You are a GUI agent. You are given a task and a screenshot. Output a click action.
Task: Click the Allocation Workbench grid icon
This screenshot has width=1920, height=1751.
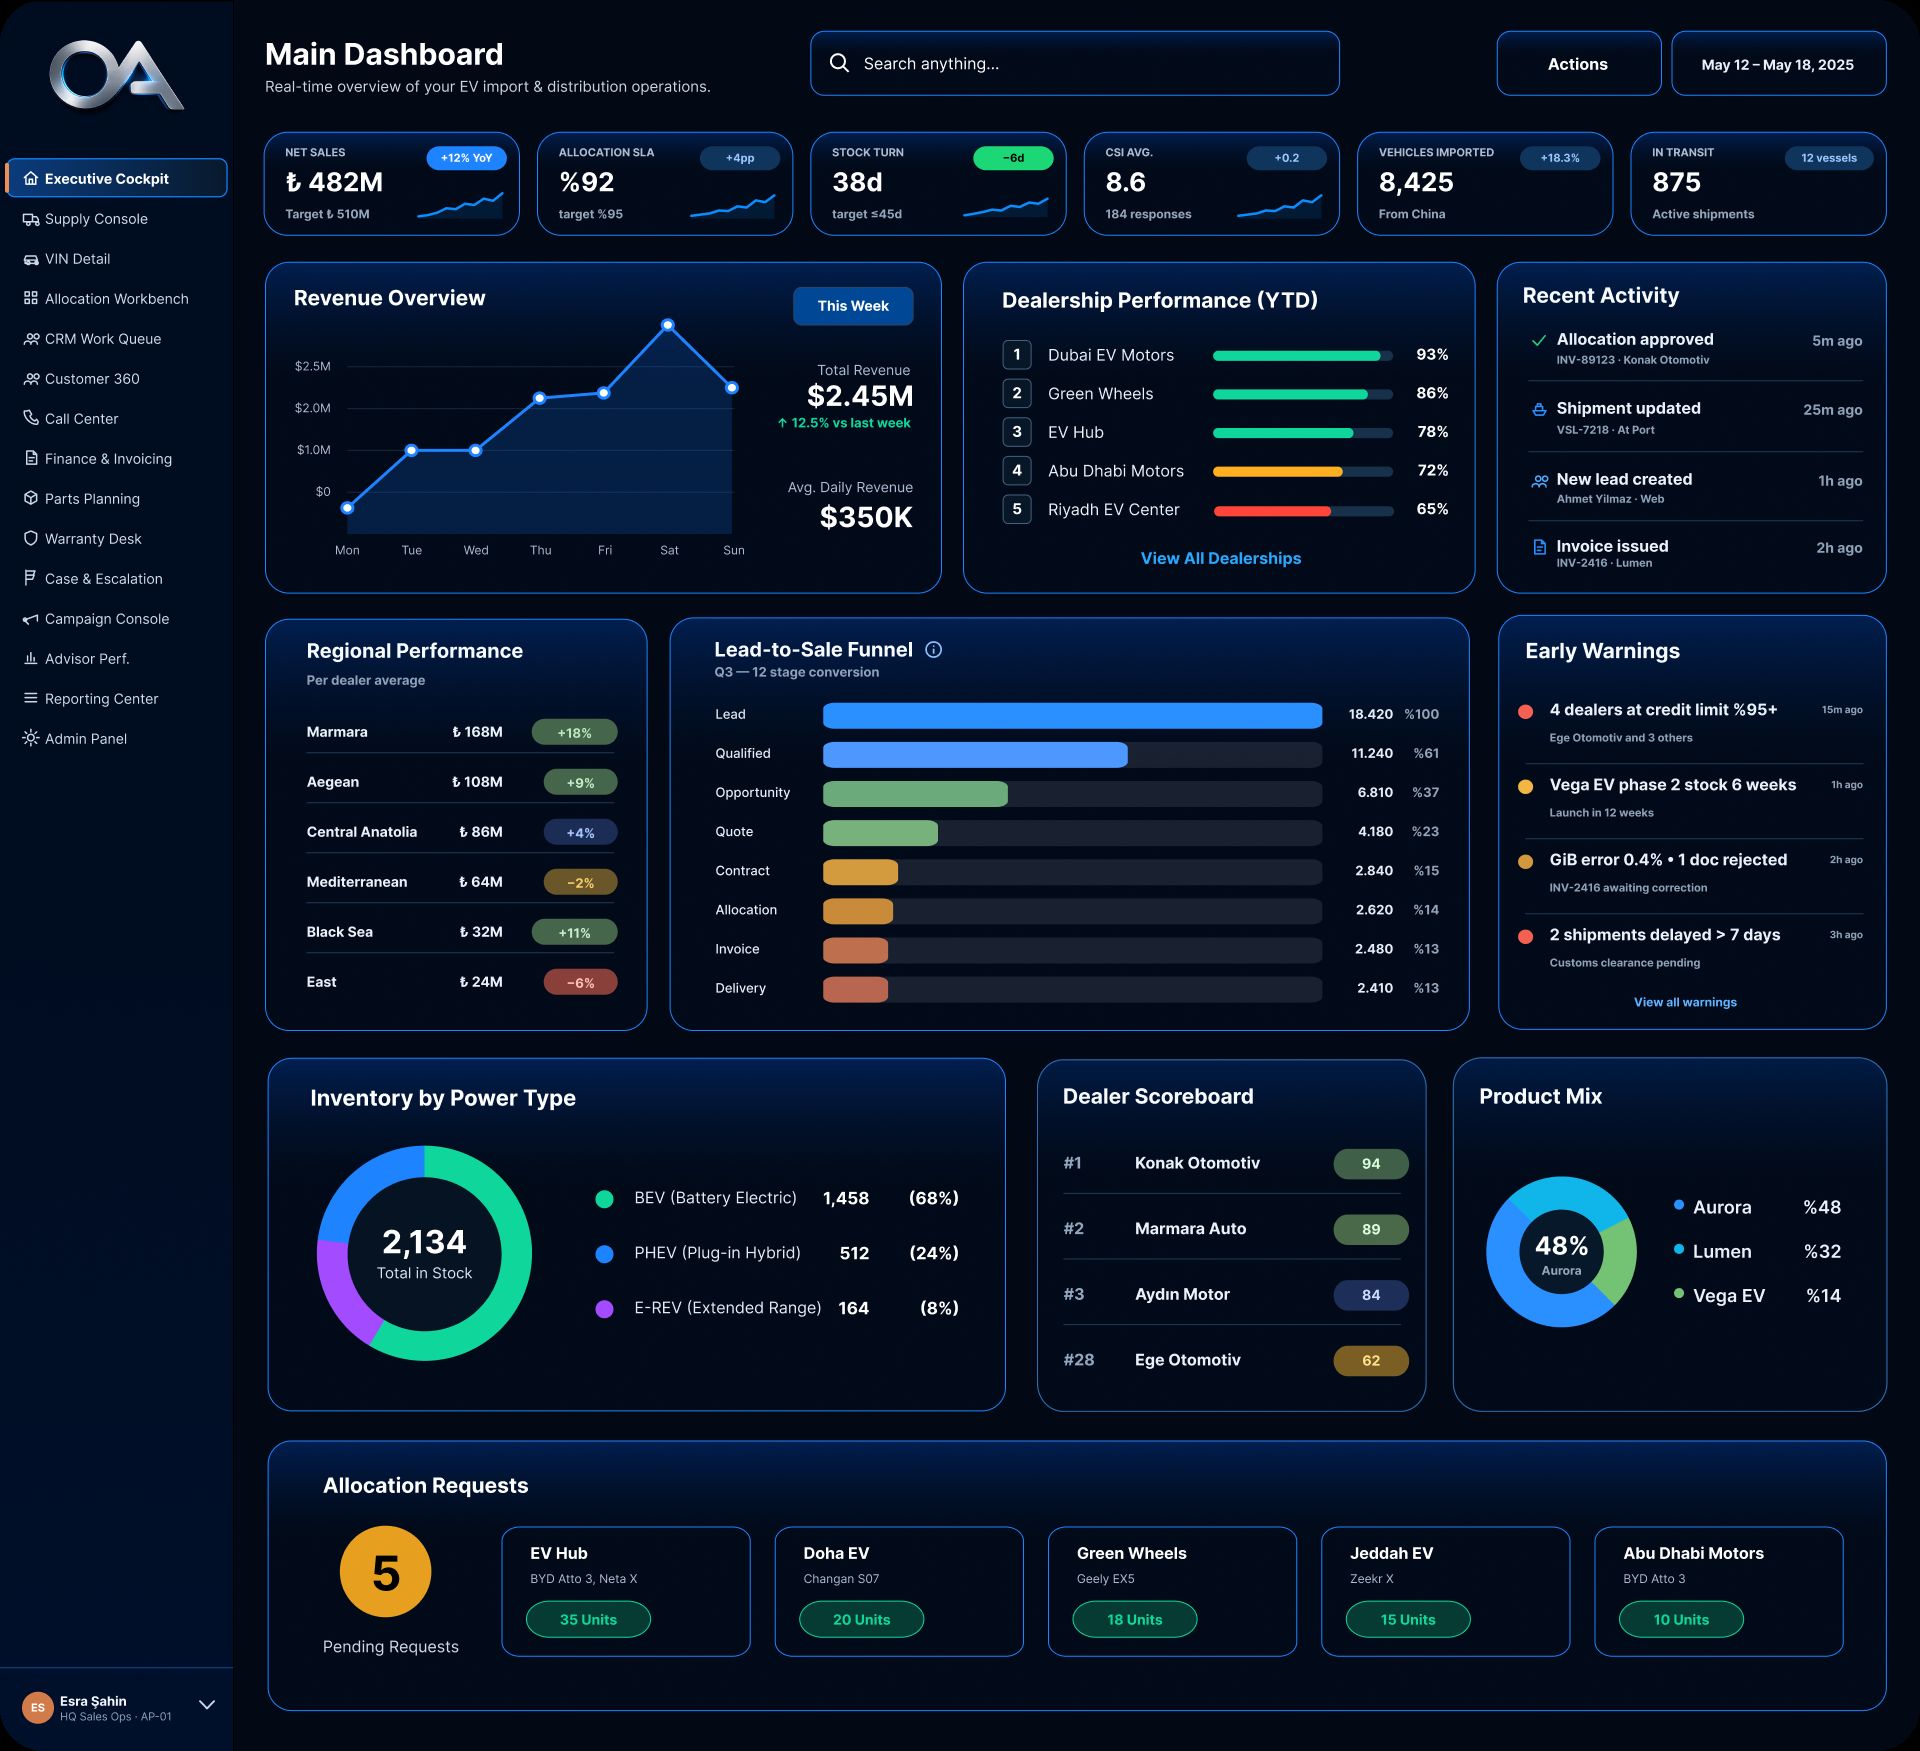tap(31, 298)
